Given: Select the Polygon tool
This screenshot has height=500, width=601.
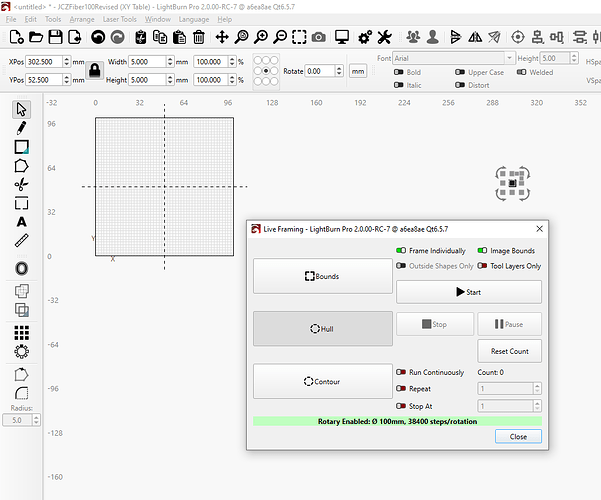Looking at the screenshot, I should click(x=21, y=166).
